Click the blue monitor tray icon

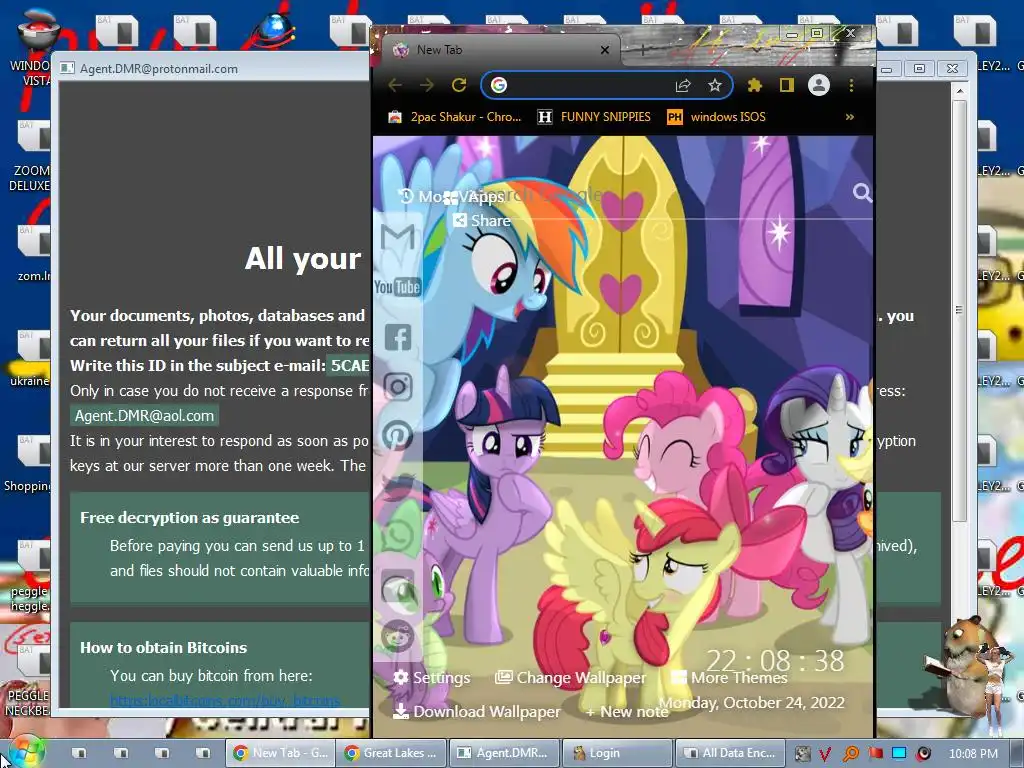899,753
